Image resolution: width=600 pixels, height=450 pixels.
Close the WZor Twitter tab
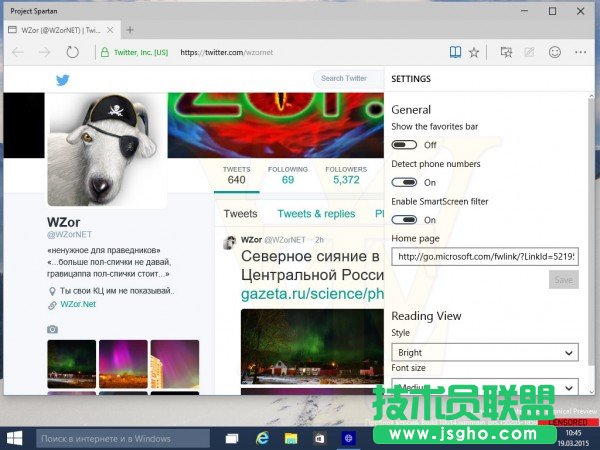(110, 30)
